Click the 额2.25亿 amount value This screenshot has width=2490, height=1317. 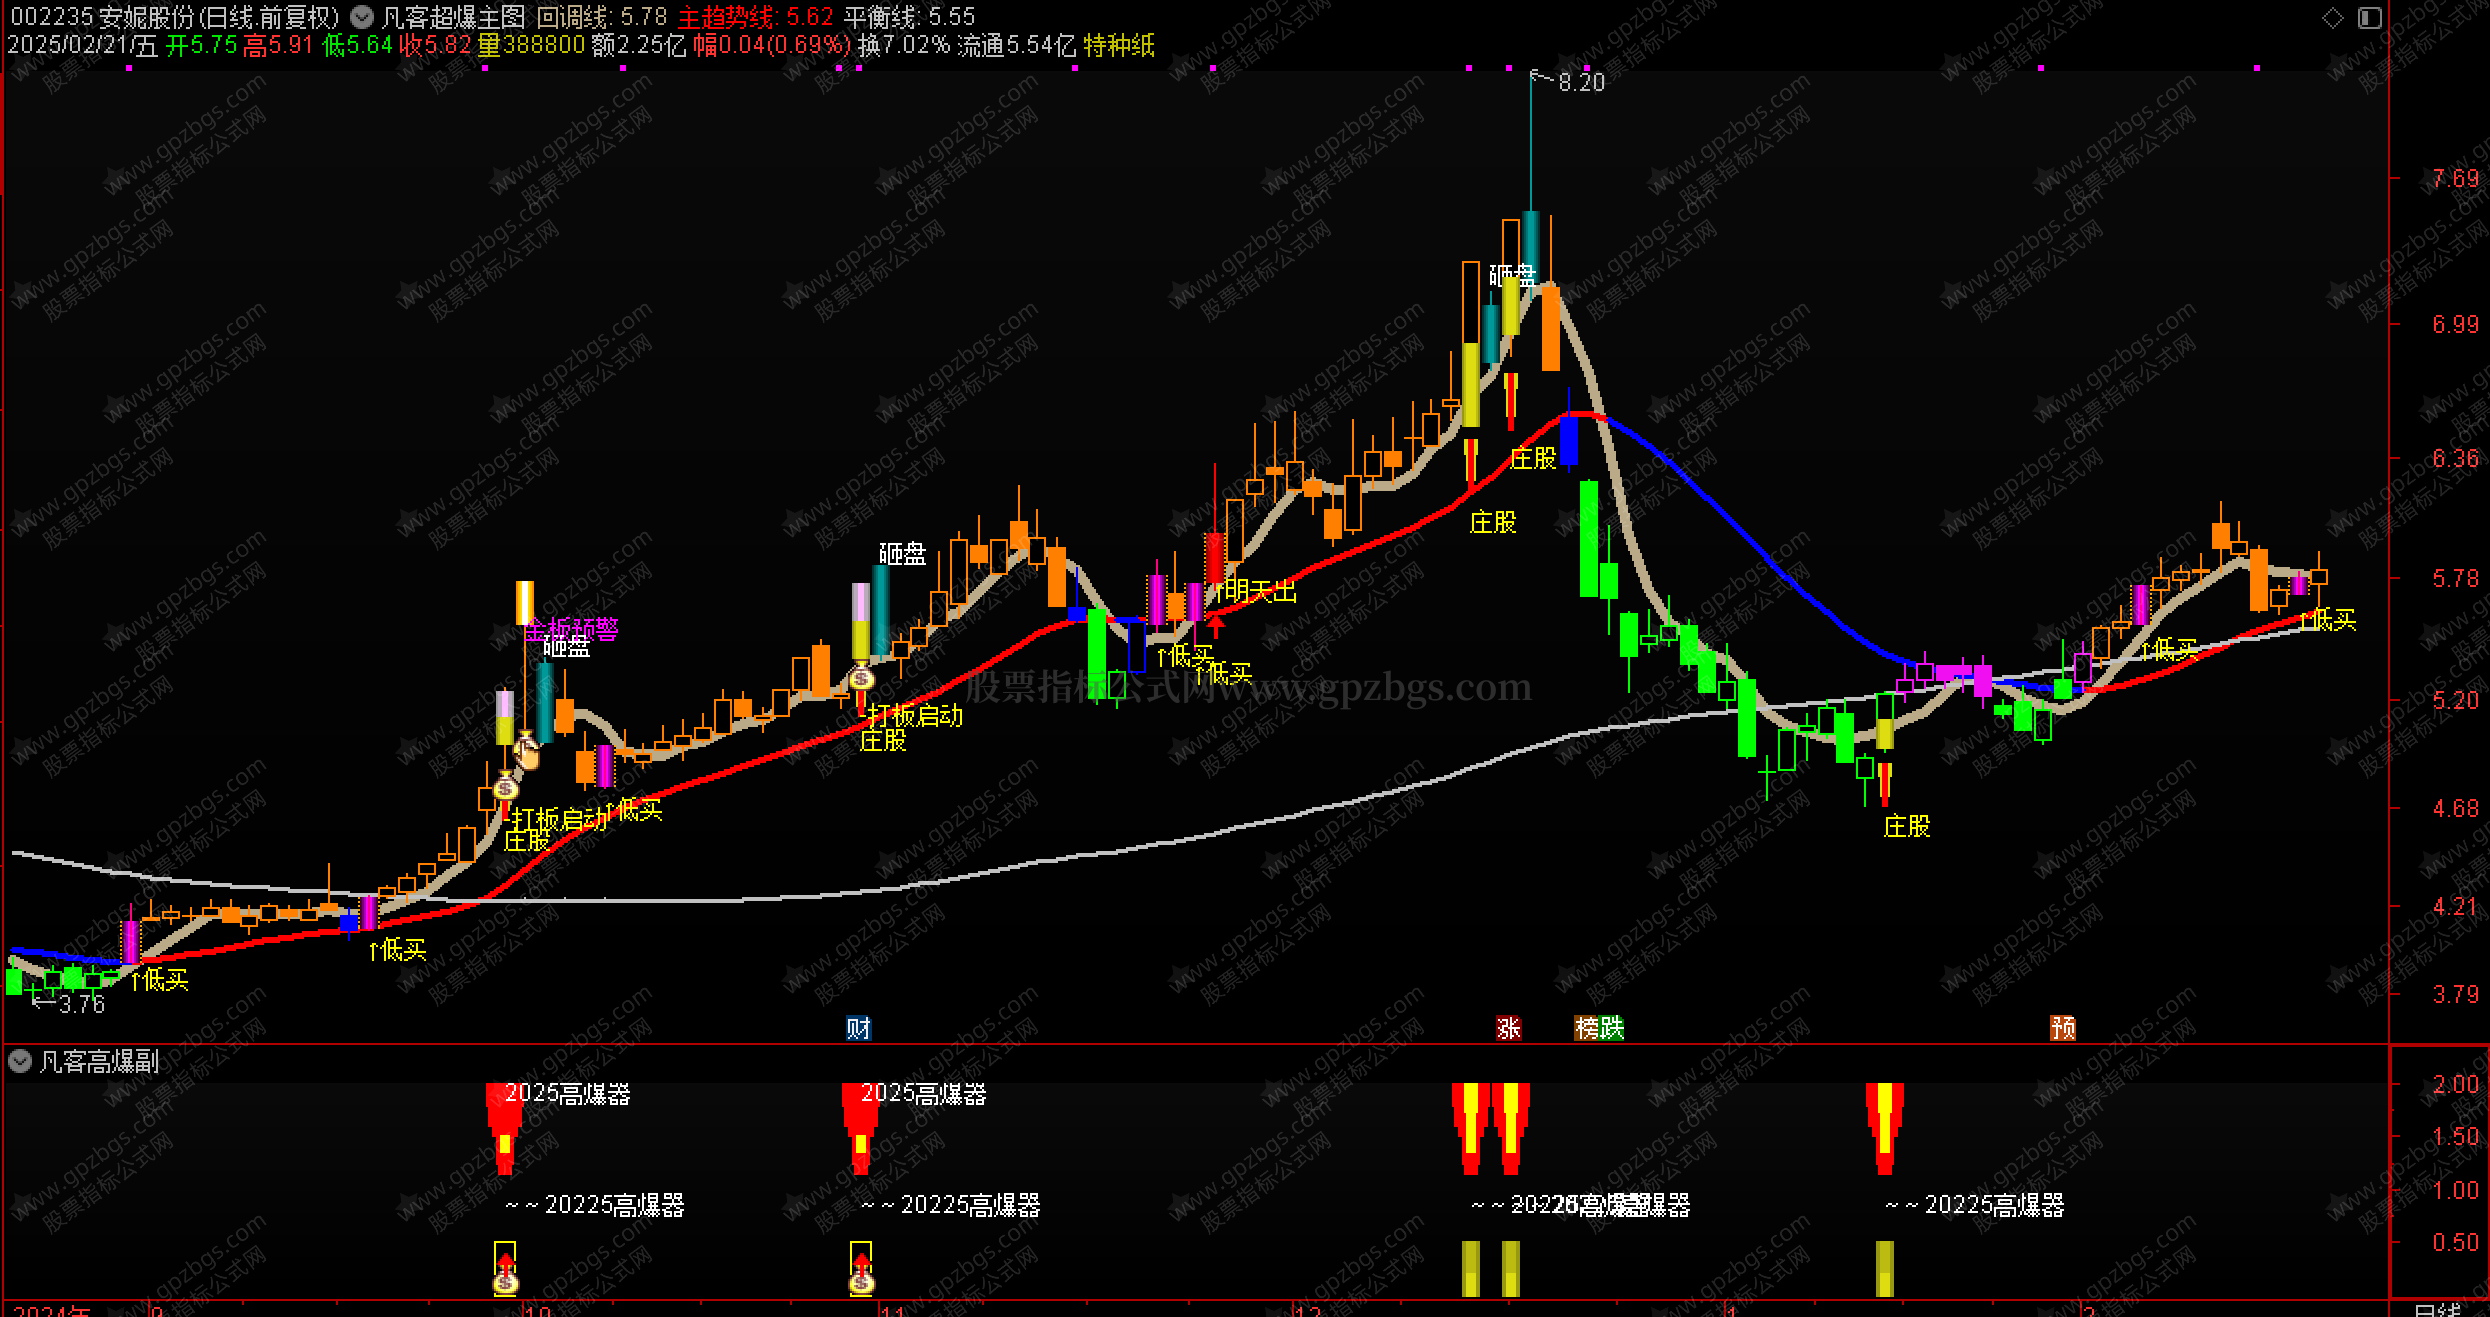[x=639, y=45]
